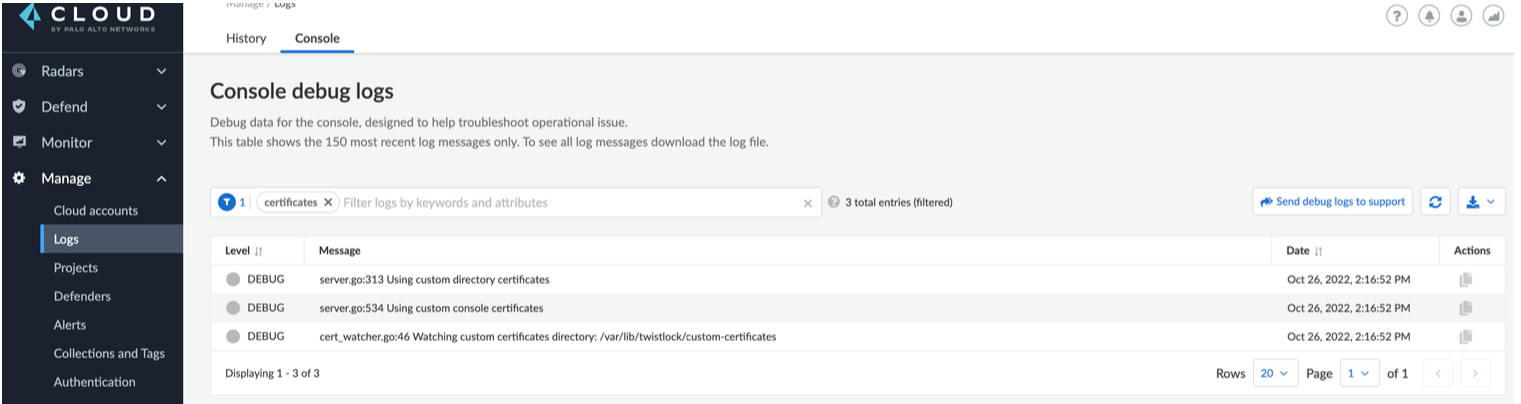Clear the log filter field
Image resolution: width=1521 pixels, height=404 pixels.
pyautogui.click(x=808, y=203)
